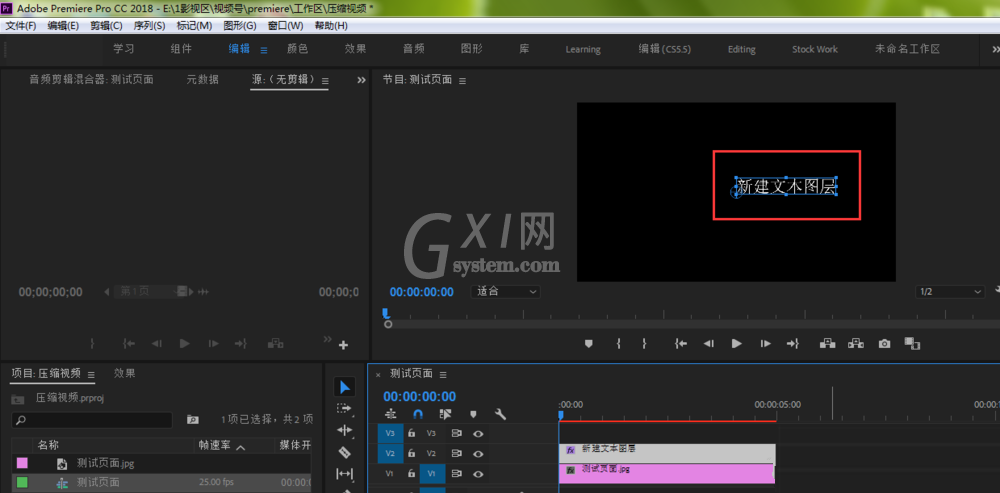Viewport: 1000px width, 493px height.
Task: Sort by 帧速率 column header
Action: pyautogui.click(x=214, y=446)
